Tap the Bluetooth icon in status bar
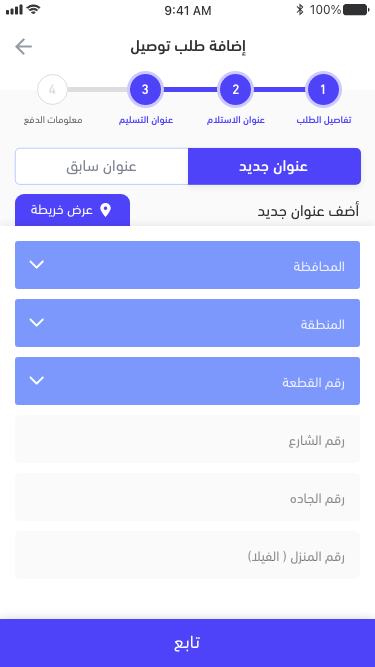The width and height of the screenshot is (375, 667). click(300, 10)
